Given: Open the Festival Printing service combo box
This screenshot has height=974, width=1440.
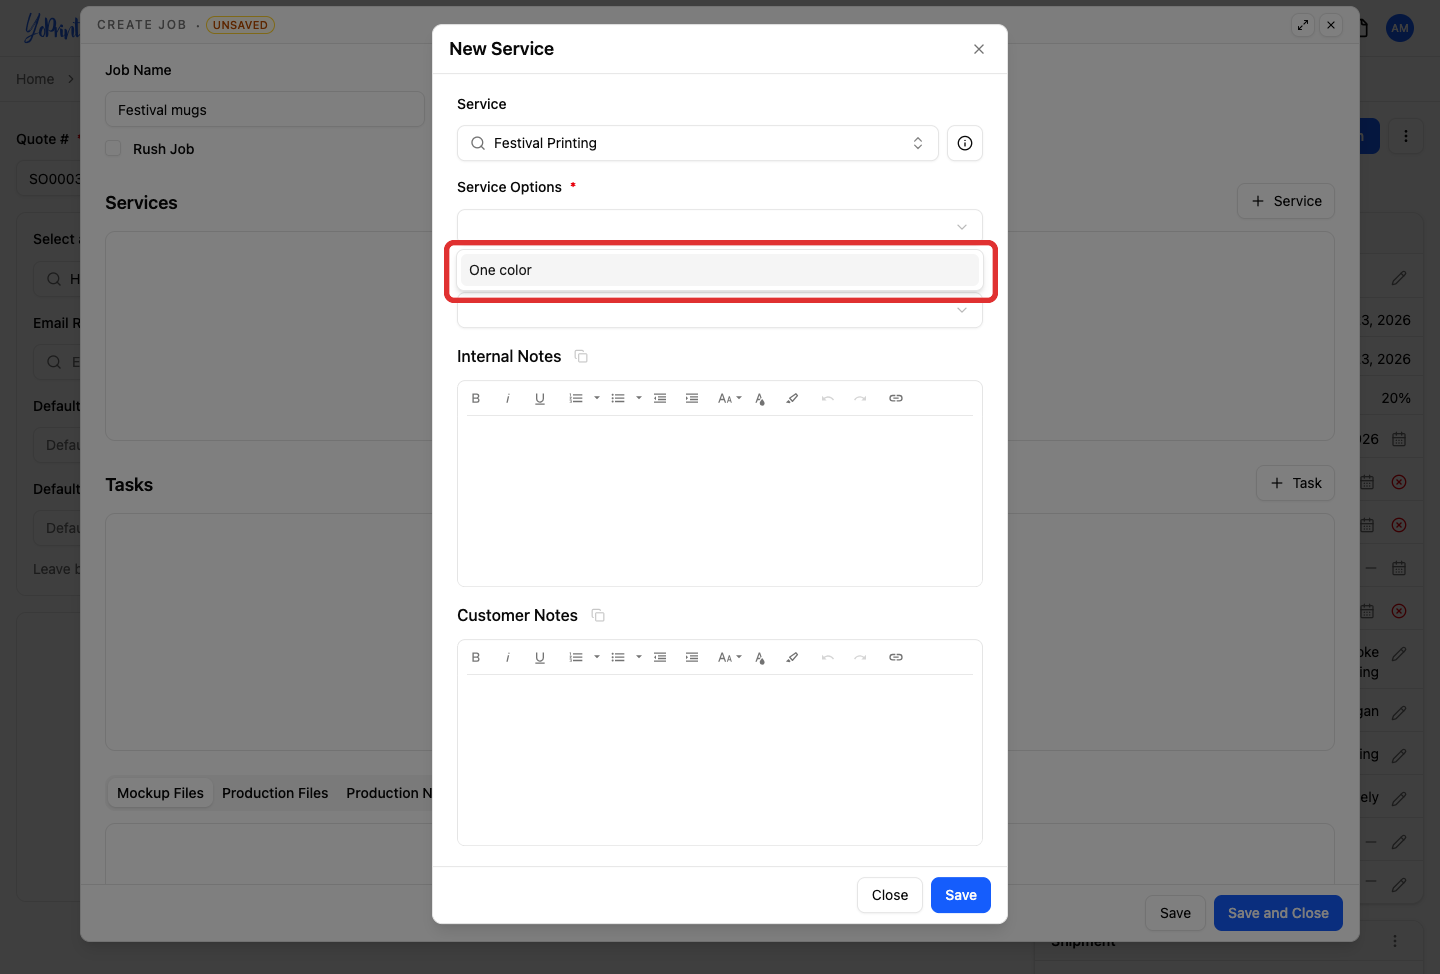Looking at the screenshot, I should [x=698, y=143].
